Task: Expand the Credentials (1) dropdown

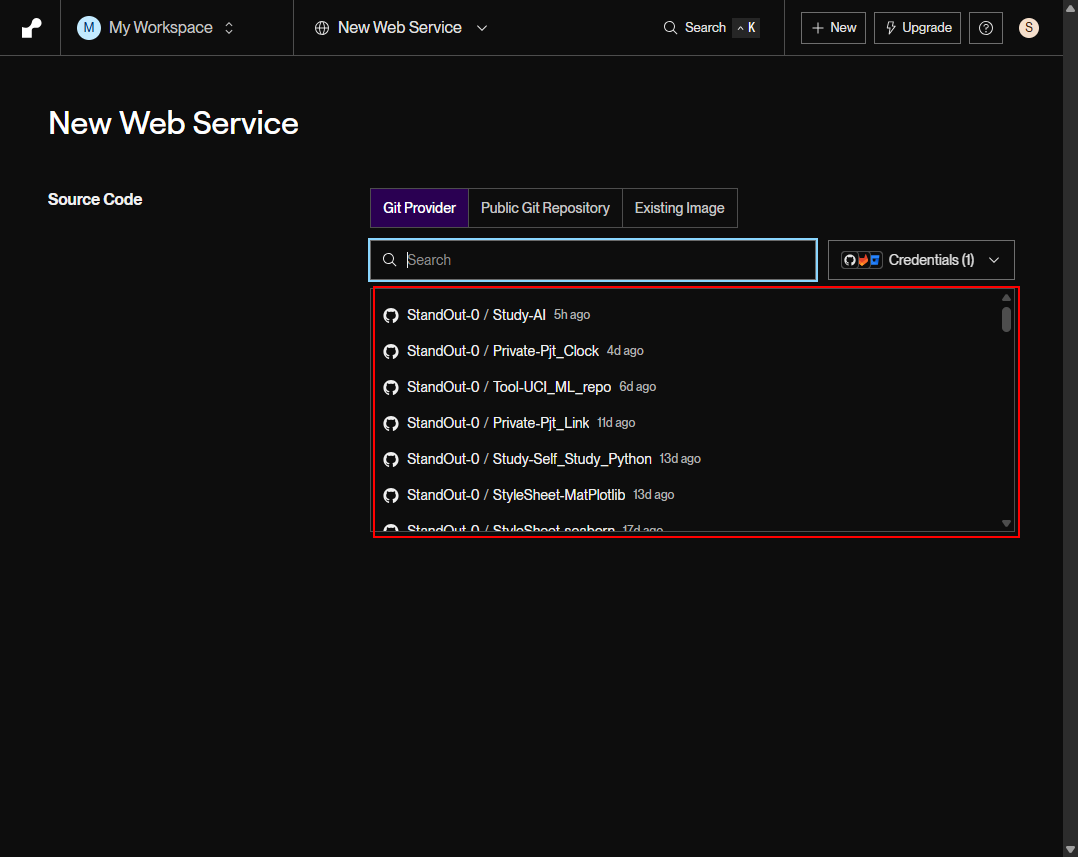Action: 921,260
